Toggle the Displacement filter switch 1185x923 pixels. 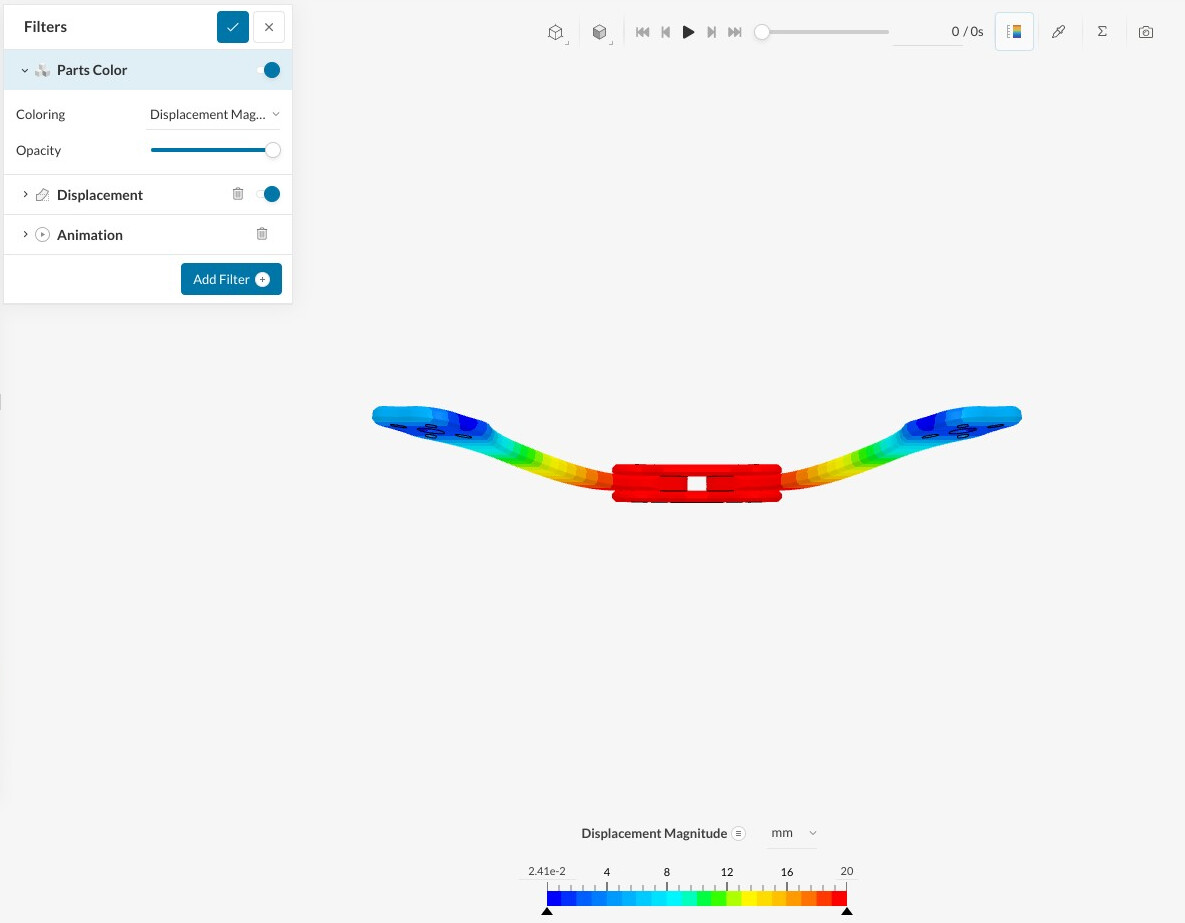(269, 194)
